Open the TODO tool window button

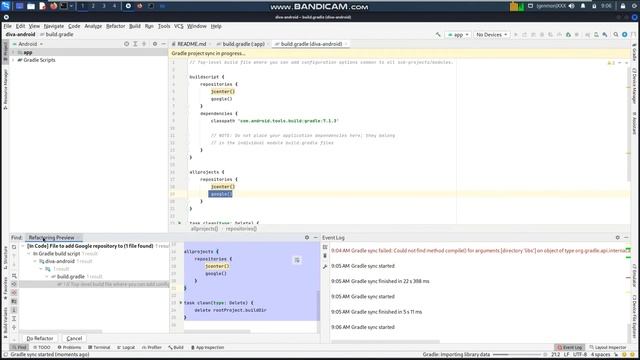pyautogui.click(x=42, y=347)
